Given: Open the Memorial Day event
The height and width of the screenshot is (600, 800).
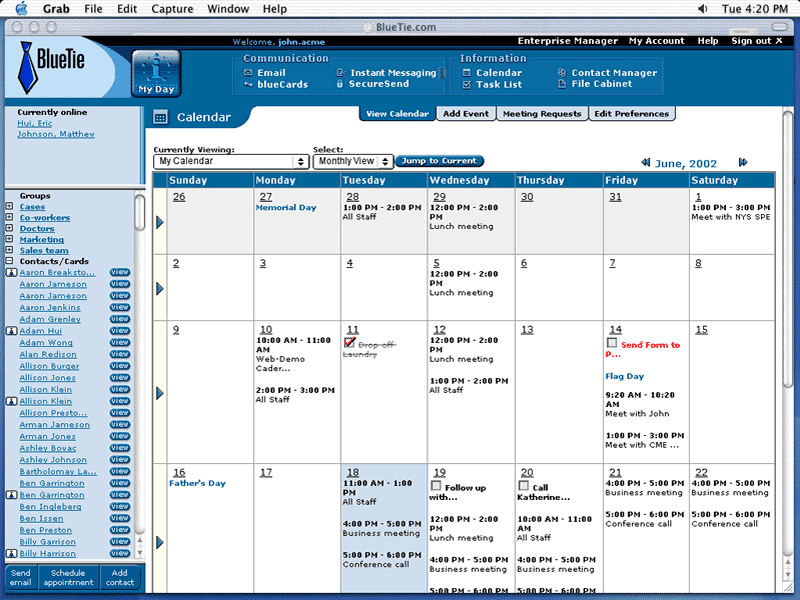Looking at the screenshot, I should click(x=286, y=208).
